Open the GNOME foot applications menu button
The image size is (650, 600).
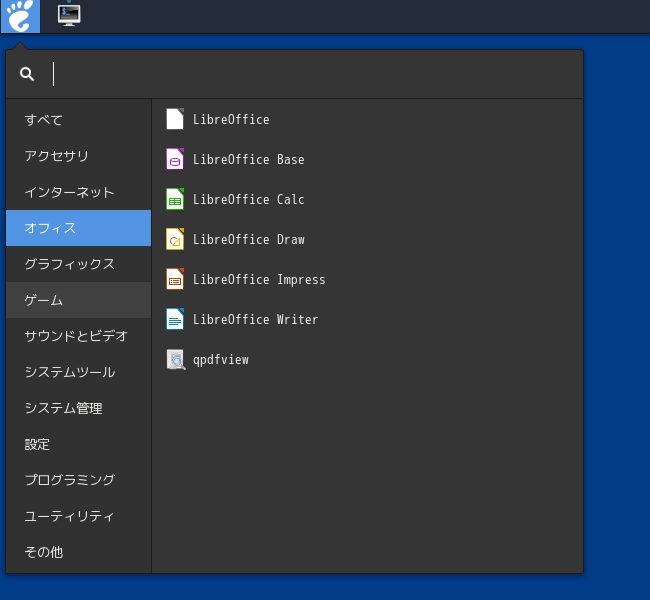[x=20, y=16]
